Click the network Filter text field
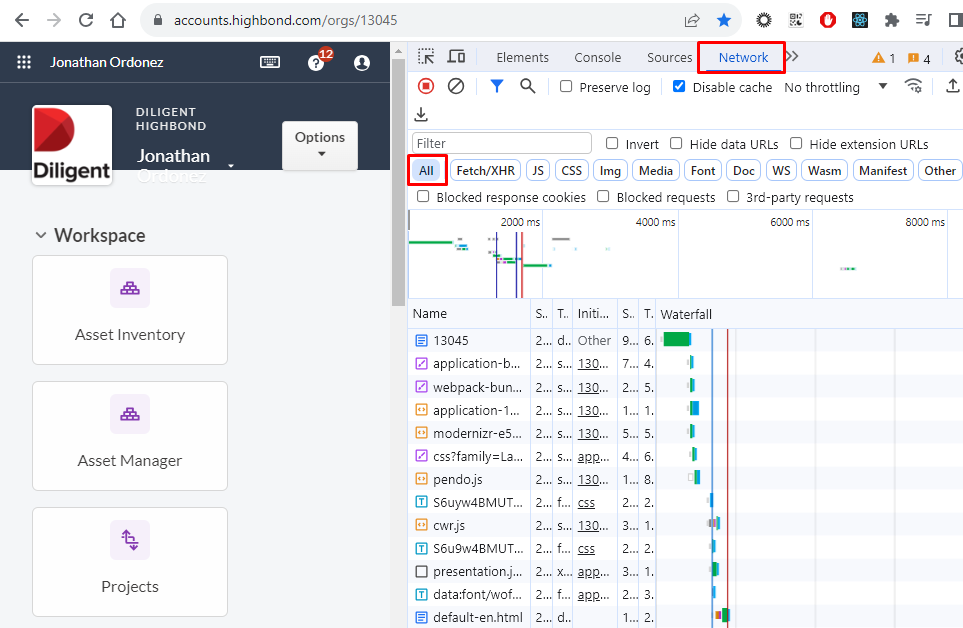 click(x=502, y=143)
